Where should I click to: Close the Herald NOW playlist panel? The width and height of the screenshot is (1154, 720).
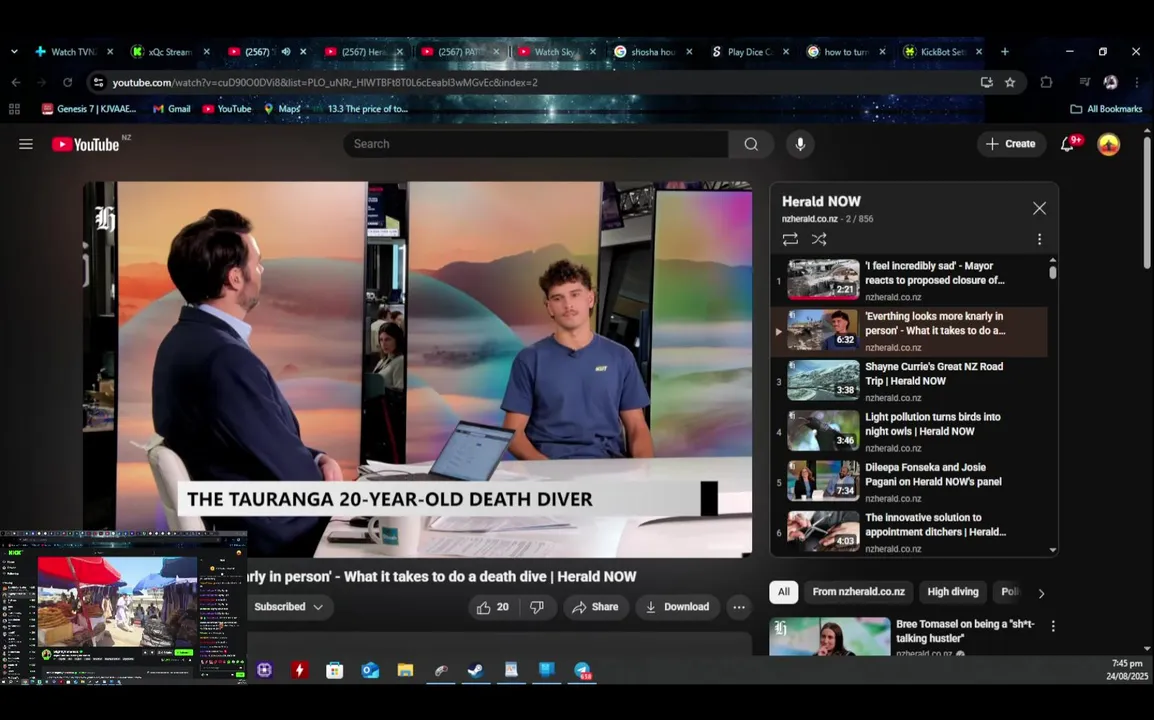[x=1039, y=208]
